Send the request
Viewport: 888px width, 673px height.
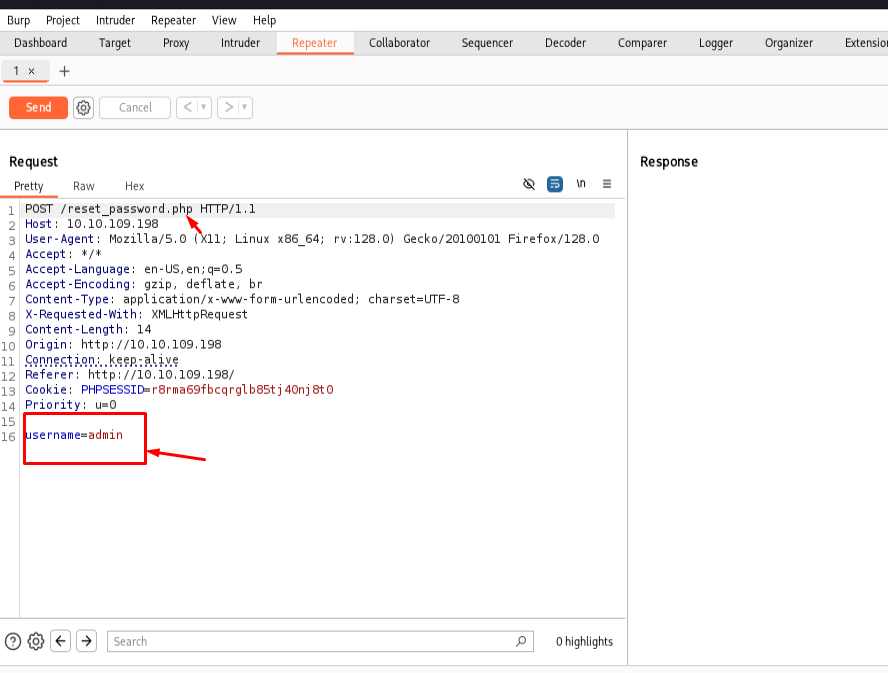click(39, 108)
